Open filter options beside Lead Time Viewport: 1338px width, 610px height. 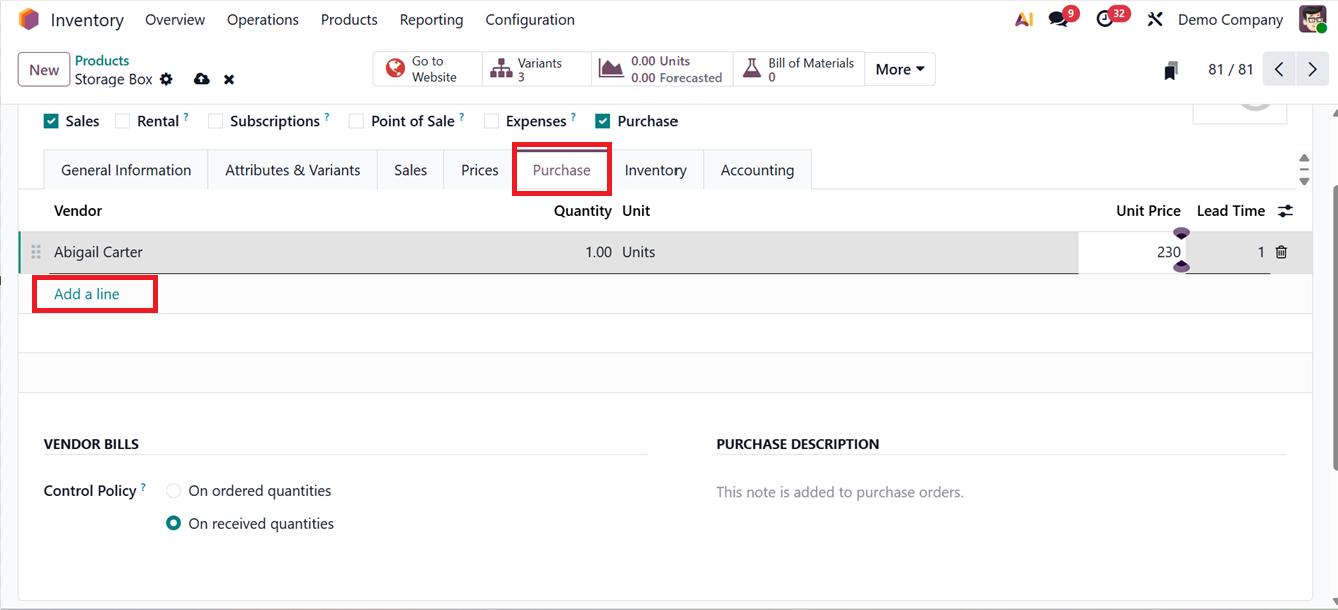(x=1285, y=211)
